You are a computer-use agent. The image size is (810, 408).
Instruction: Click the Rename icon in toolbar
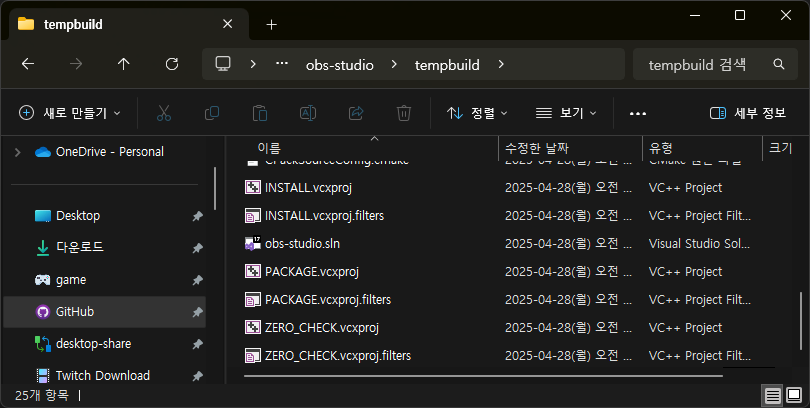pyautogui.click(x=308, y=113)
